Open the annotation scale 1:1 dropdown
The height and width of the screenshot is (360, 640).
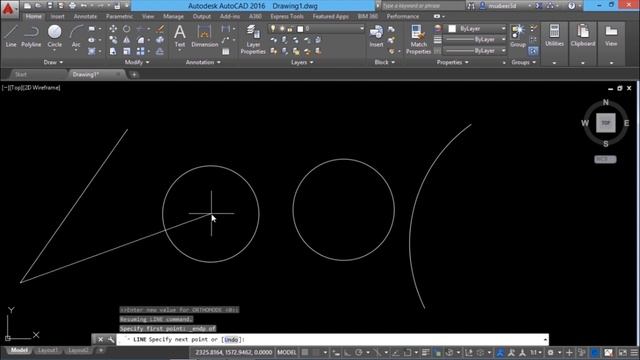(536, 352)
